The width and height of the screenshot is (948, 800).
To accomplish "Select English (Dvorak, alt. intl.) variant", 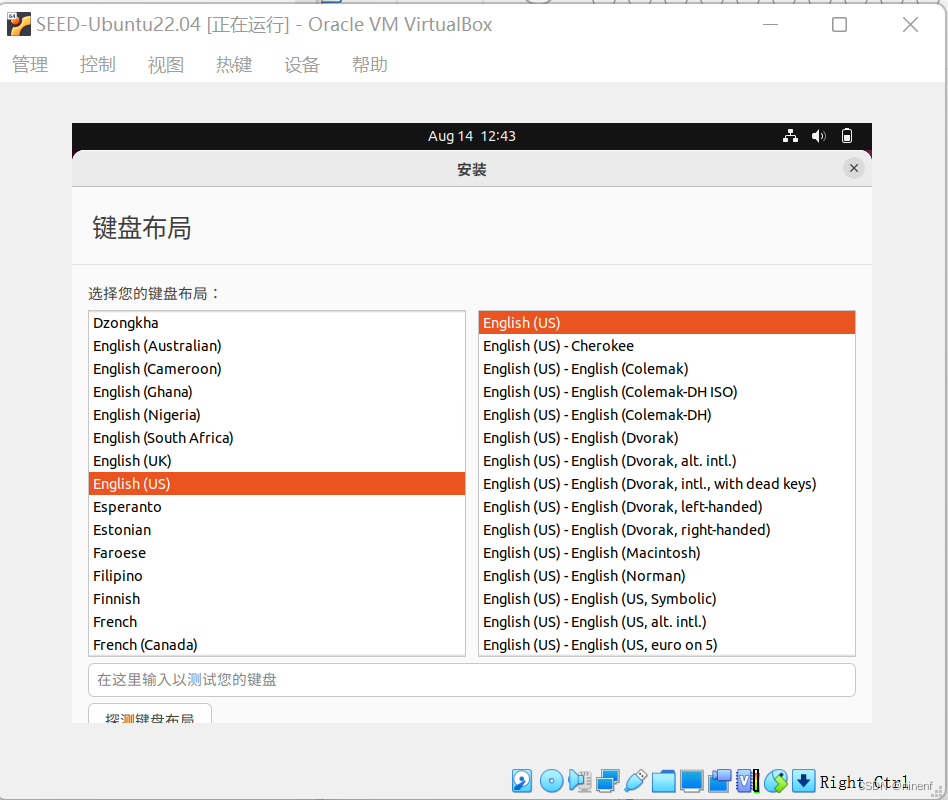I will [x=667, y=461].
